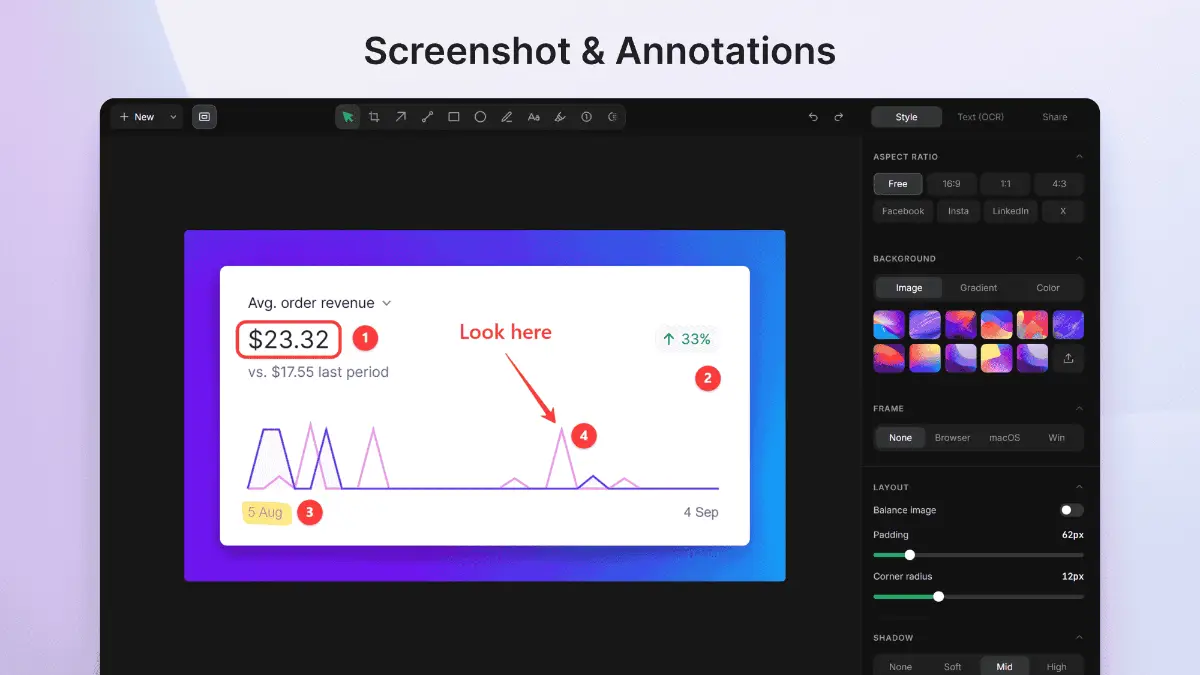
Task: Select the Free aspect ratio
Action: point(898,184)
